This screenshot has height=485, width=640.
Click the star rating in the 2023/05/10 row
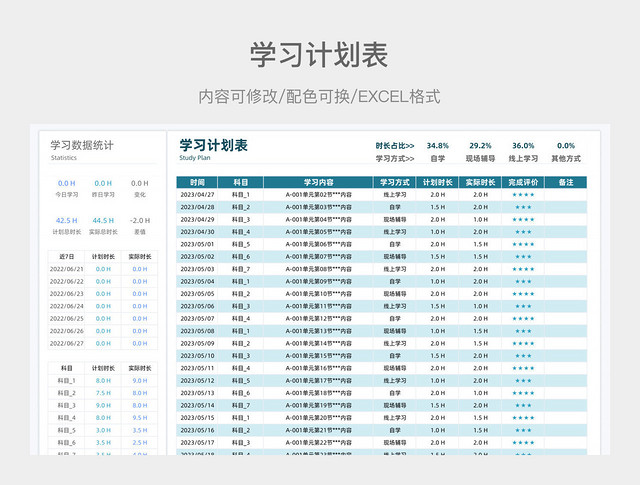point(523,356)
